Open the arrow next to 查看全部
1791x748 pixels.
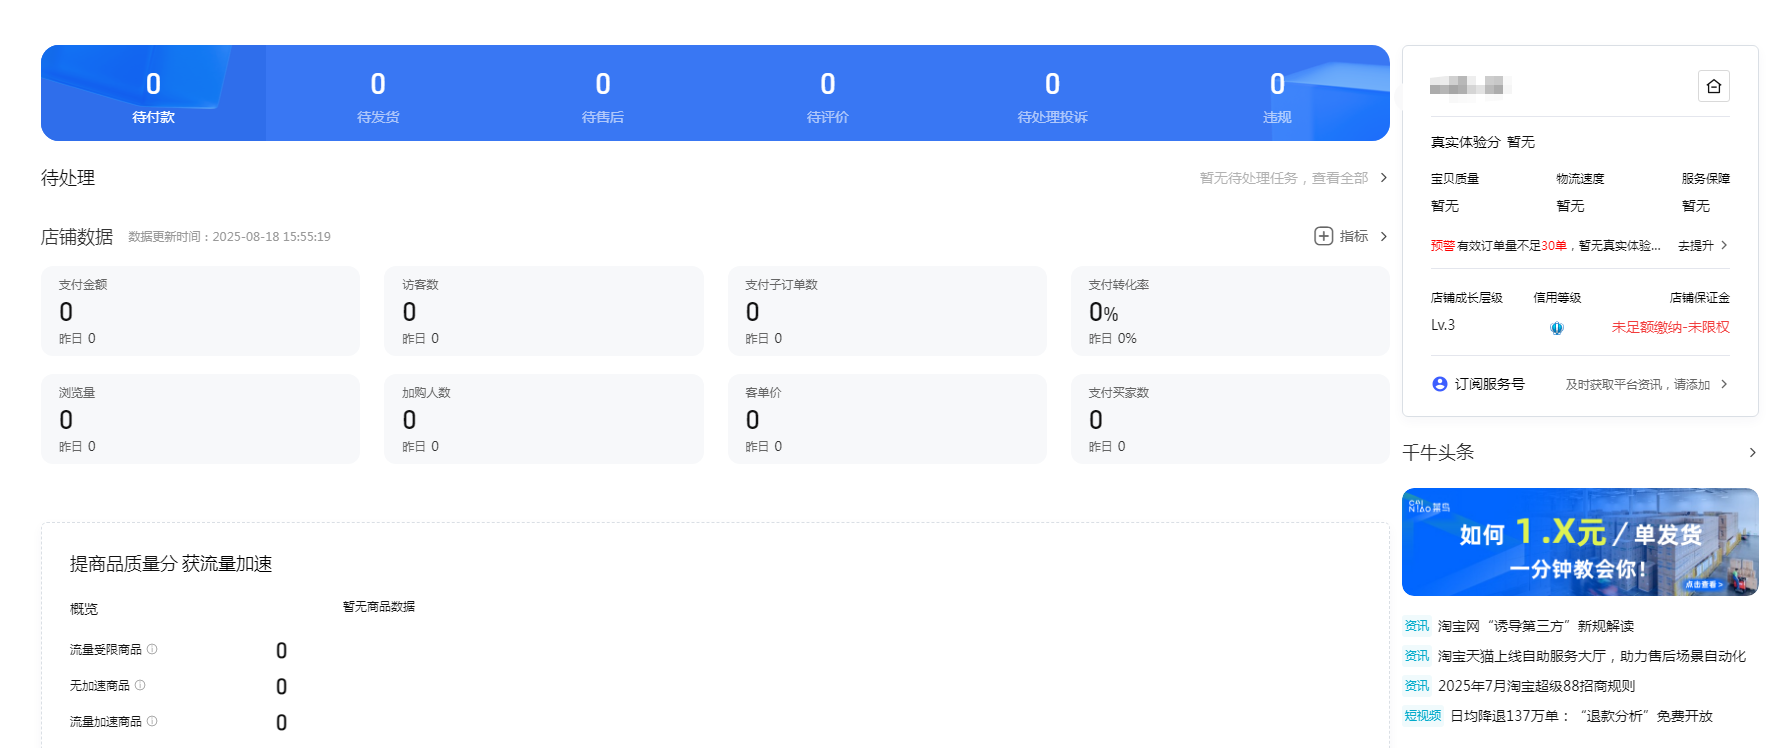tap(1384, 178)
